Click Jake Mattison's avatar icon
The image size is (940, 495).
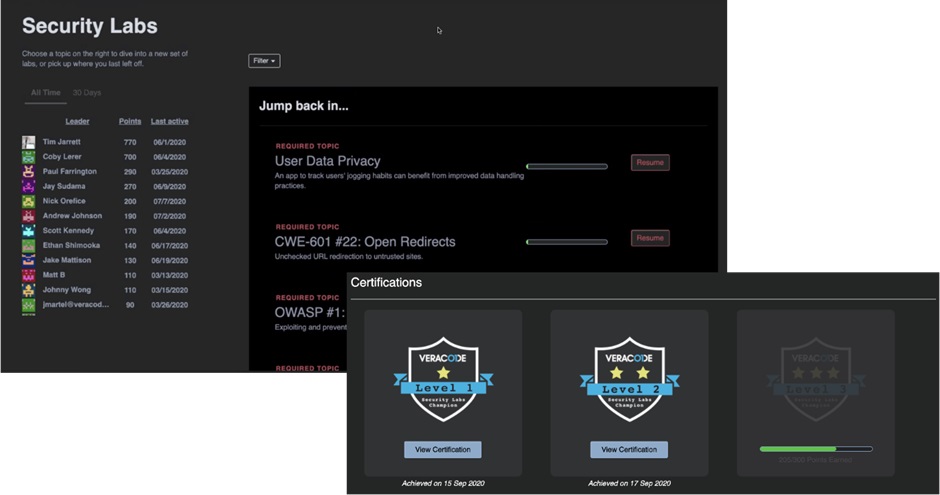point(28,260)
